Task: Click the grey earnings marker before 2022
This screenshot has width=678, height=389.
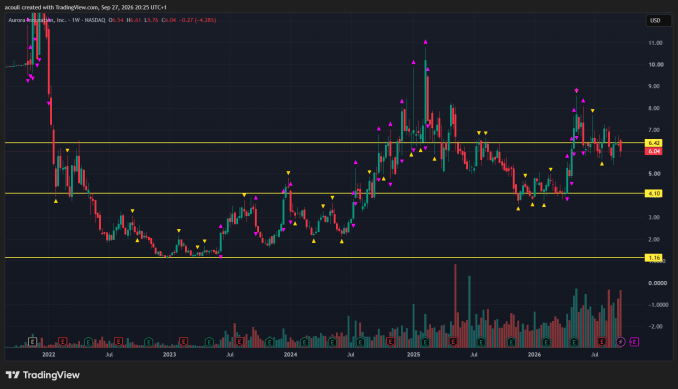Action: [x=32, y=342]
